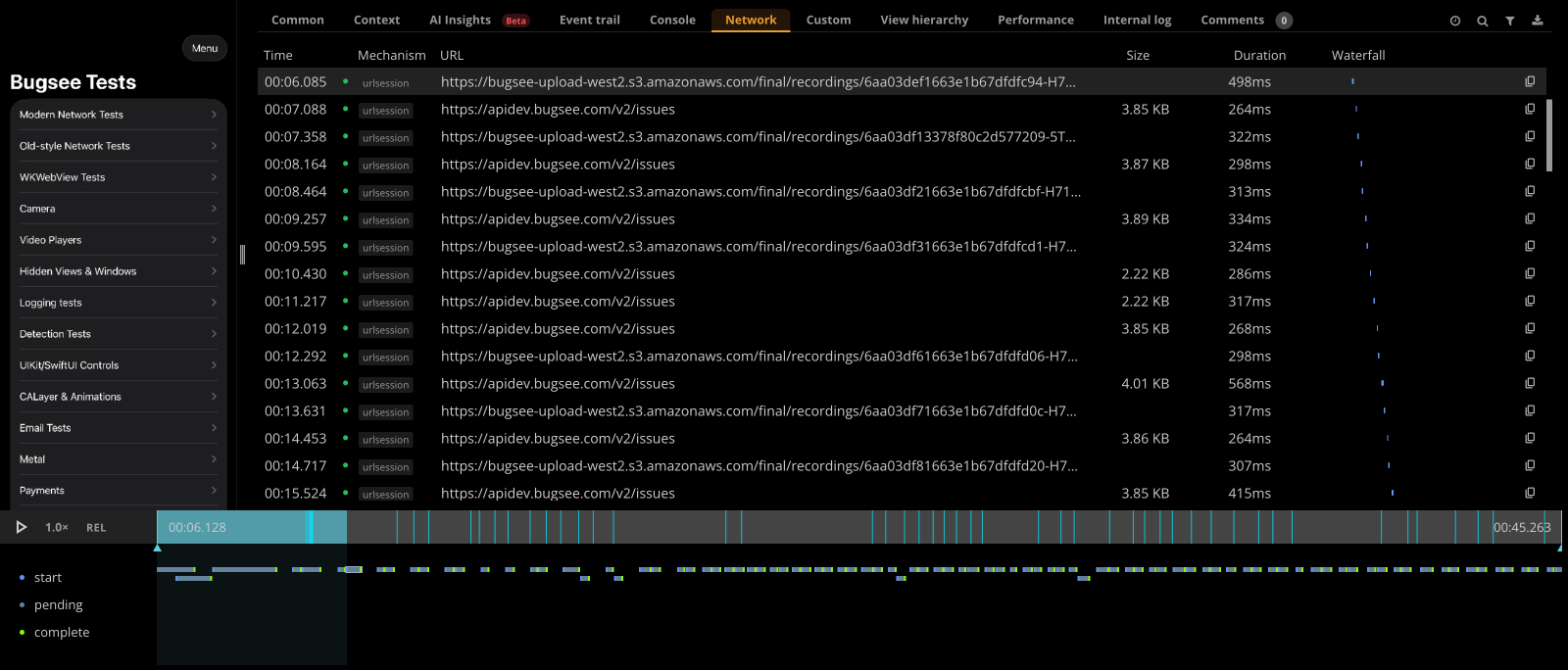1568x670 pixels.
Task: Open the 1.0× playback speed selector
Action: tap(57, 527)
